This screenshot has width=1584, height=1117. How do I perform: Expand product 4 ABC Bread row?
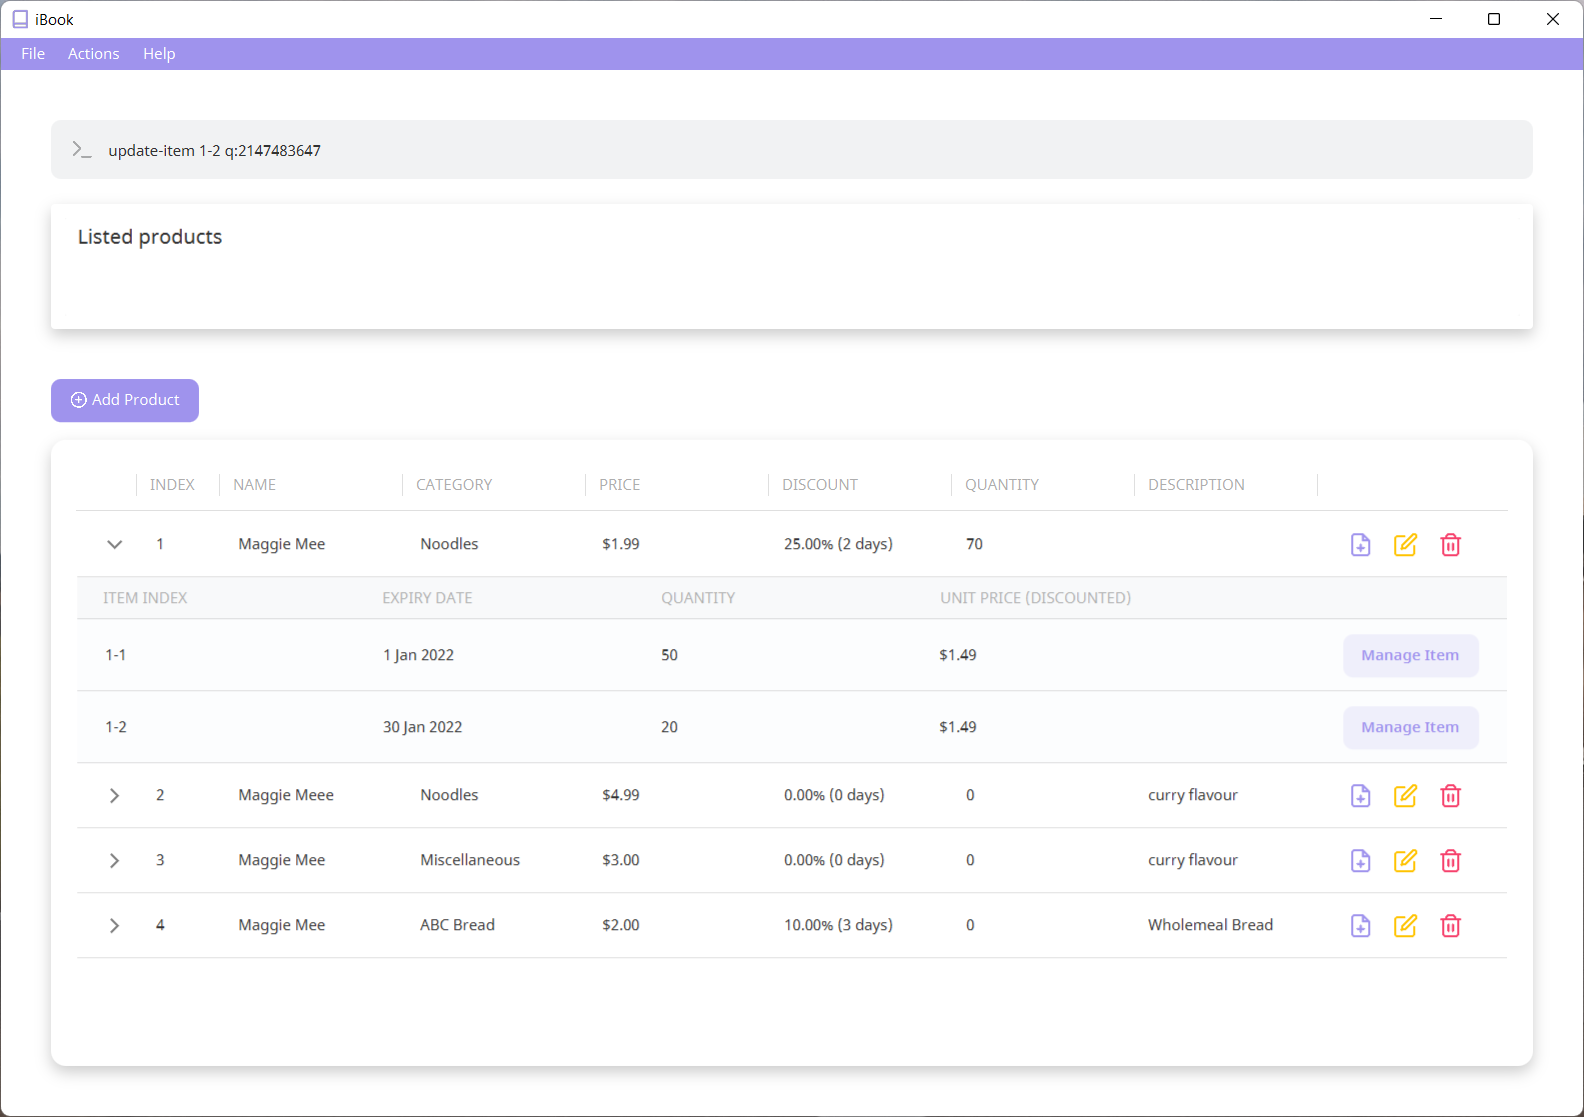[114, 925]
